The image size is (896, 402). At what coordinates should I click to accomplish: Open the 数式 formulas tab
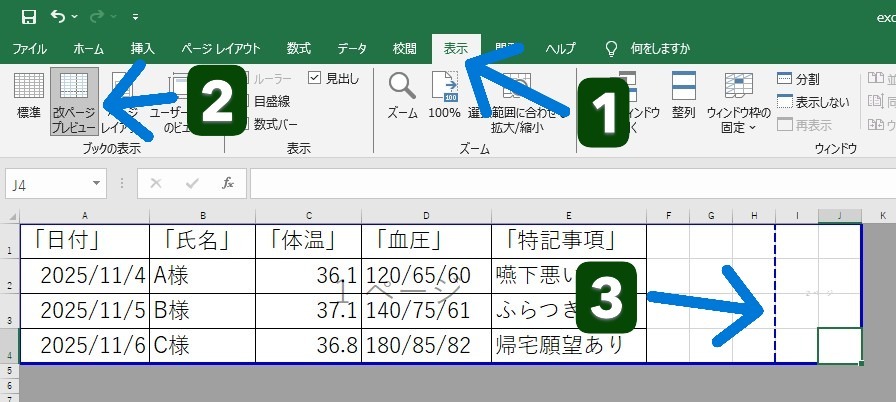click(298, 48)
